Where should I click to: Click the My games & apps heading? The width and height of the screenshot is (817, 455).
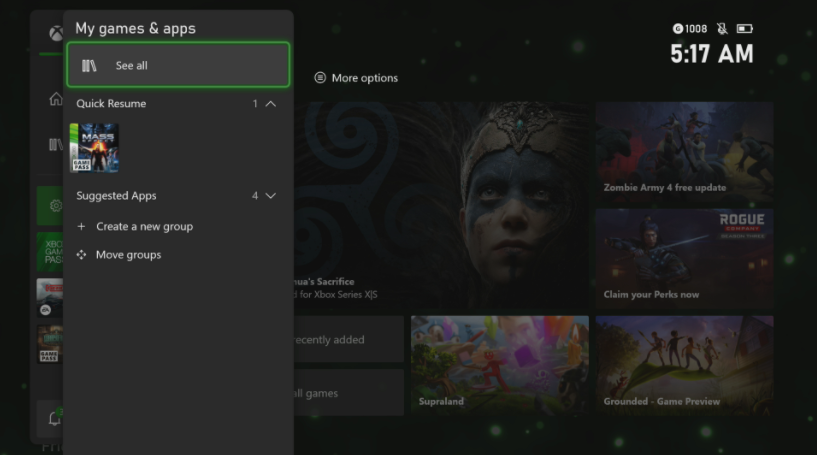135,29
